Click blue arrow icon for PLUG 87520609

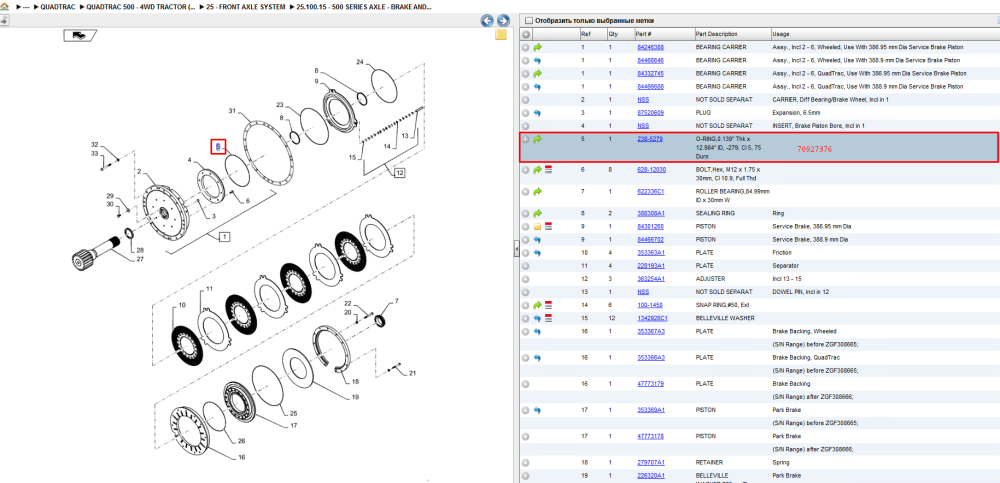(538, 113)
